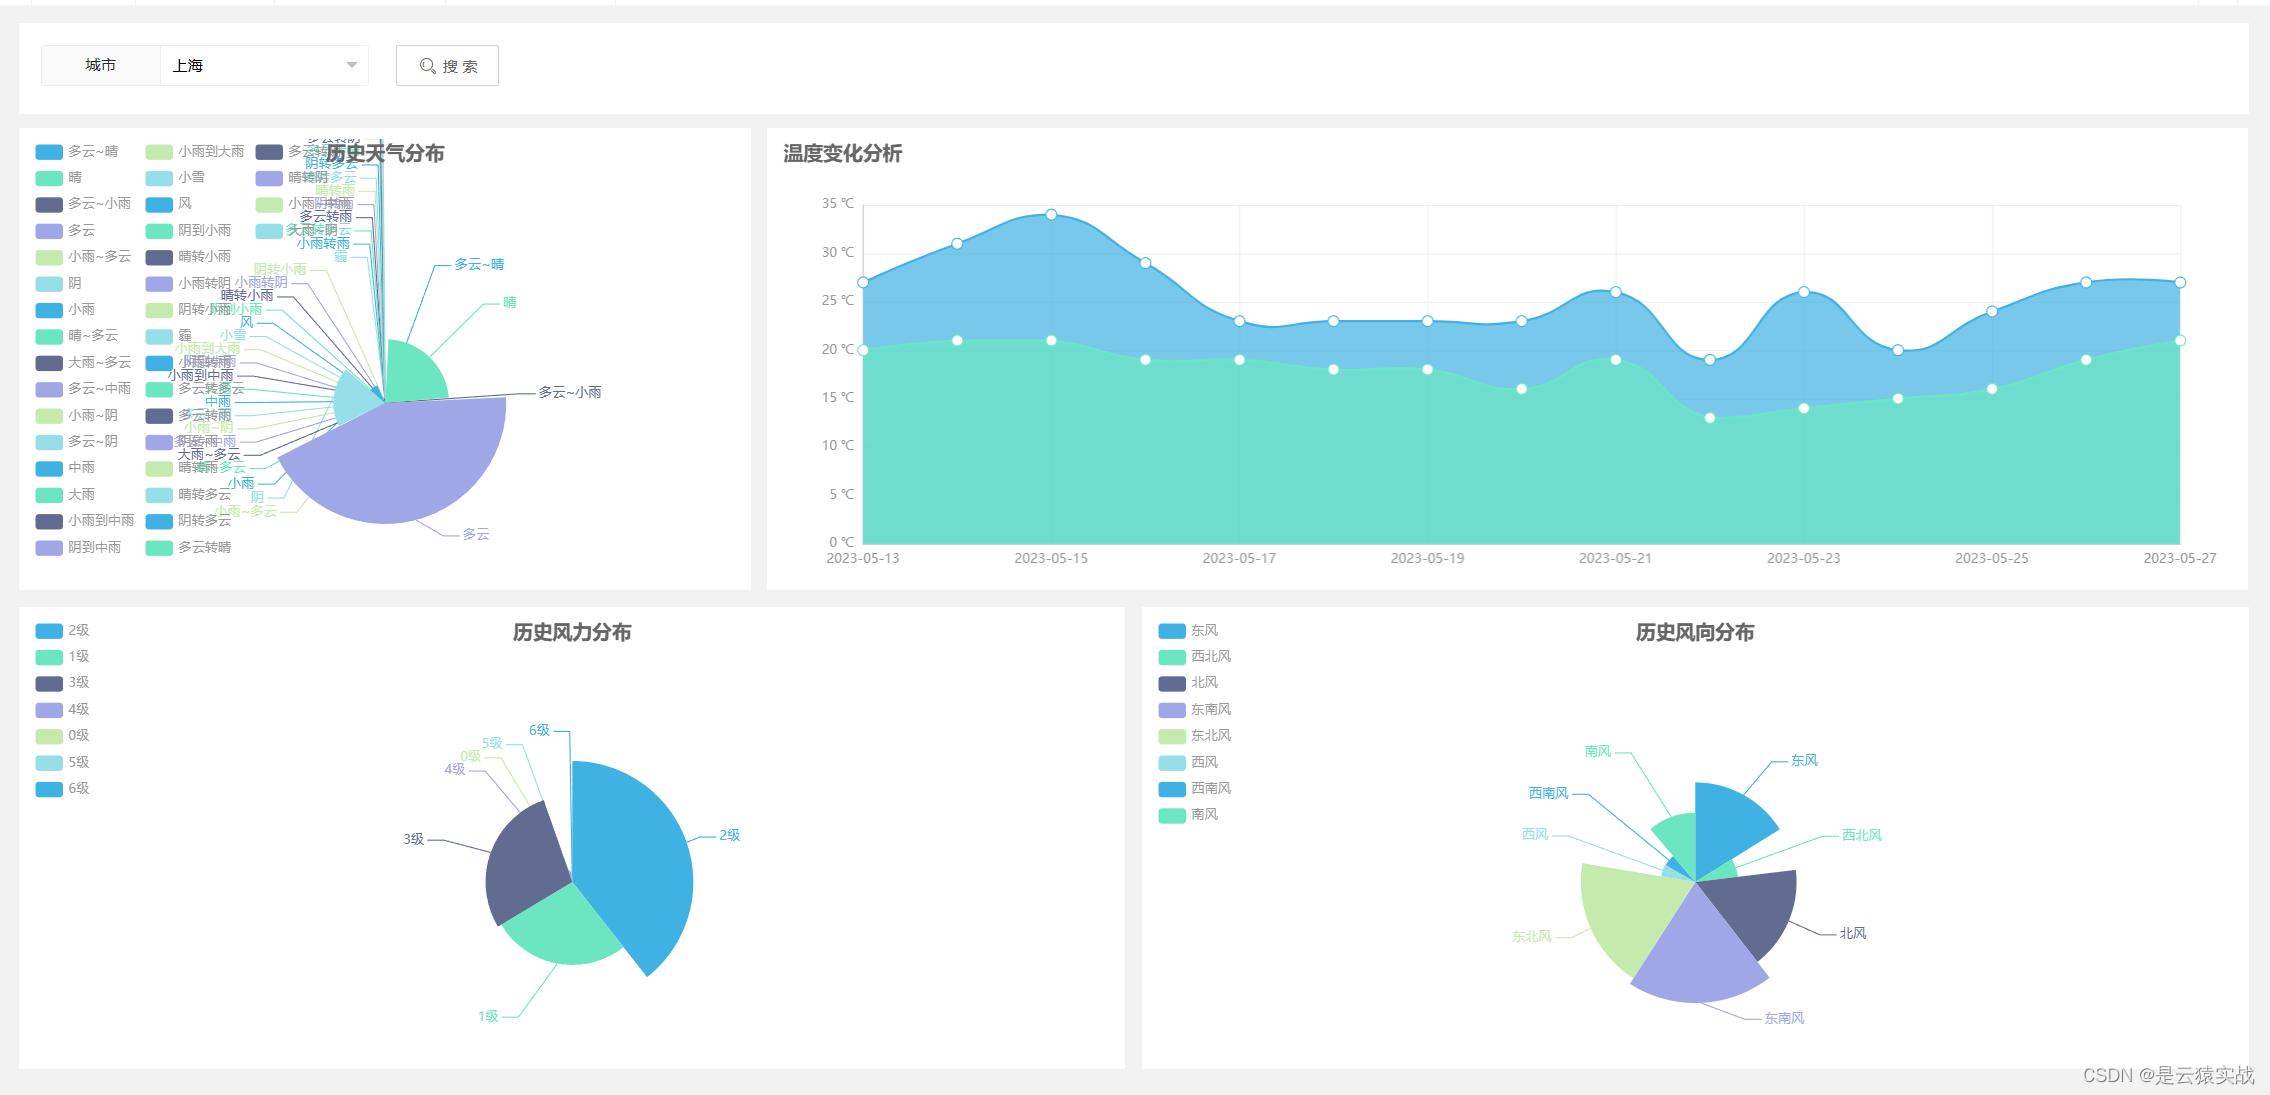Toggle the 小雪 legend entry
The width and height of the screenshot is (2270, 1095).
pos(176,177)
